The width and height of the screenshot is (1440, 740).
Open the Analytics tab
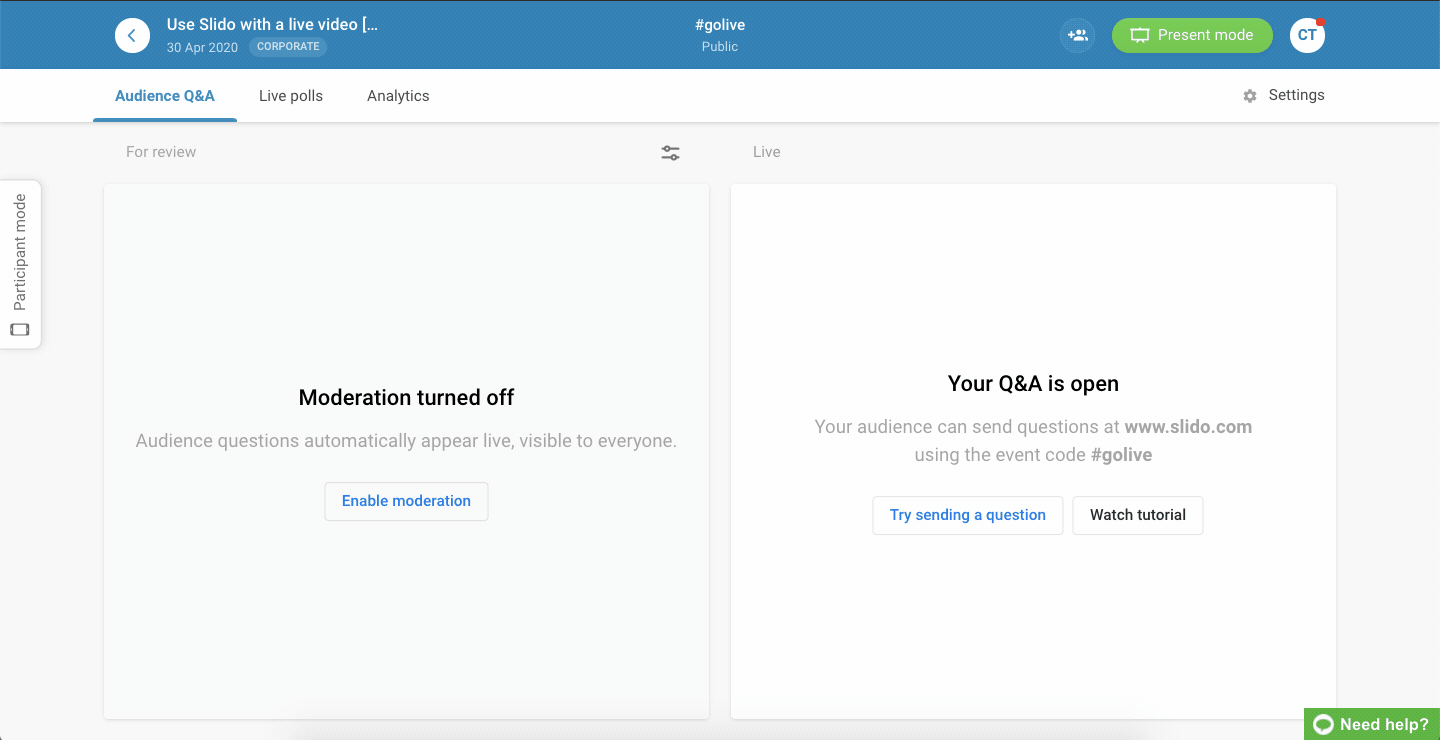click(398, 96)
